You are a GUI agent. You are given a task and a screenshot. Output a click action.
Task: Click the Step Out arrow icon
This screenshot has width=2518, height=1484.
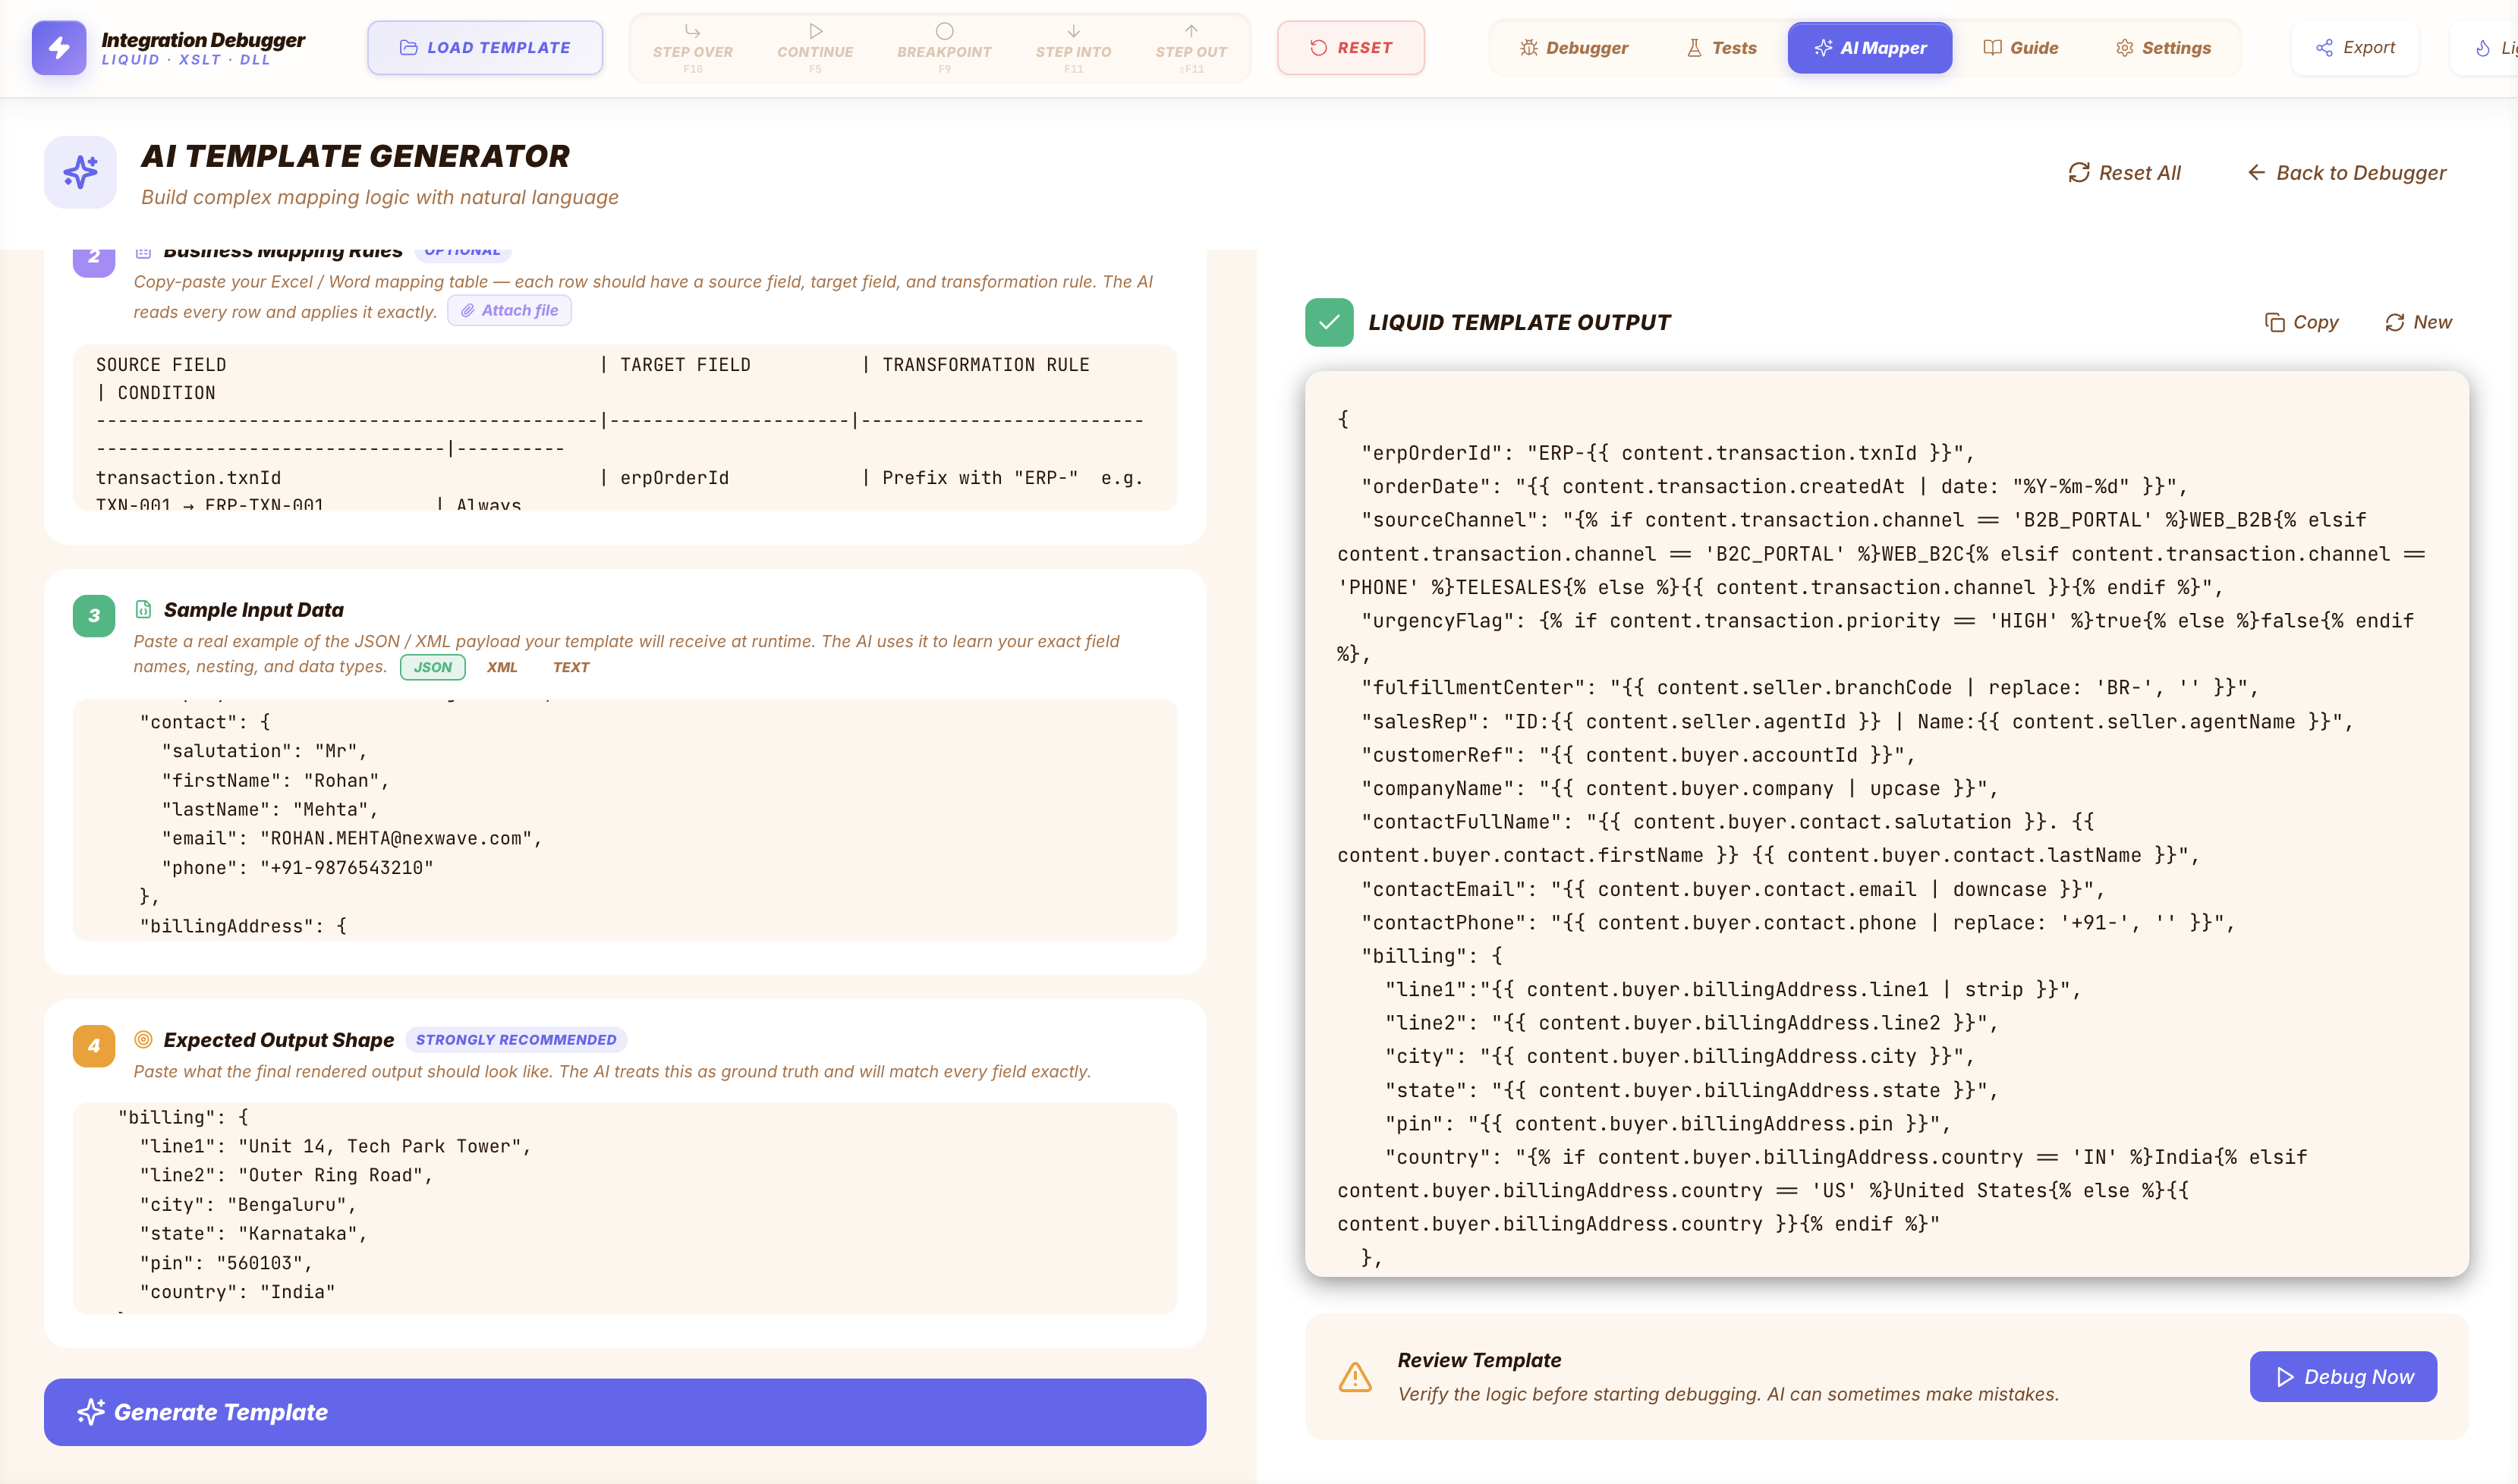coord(1191,32)
